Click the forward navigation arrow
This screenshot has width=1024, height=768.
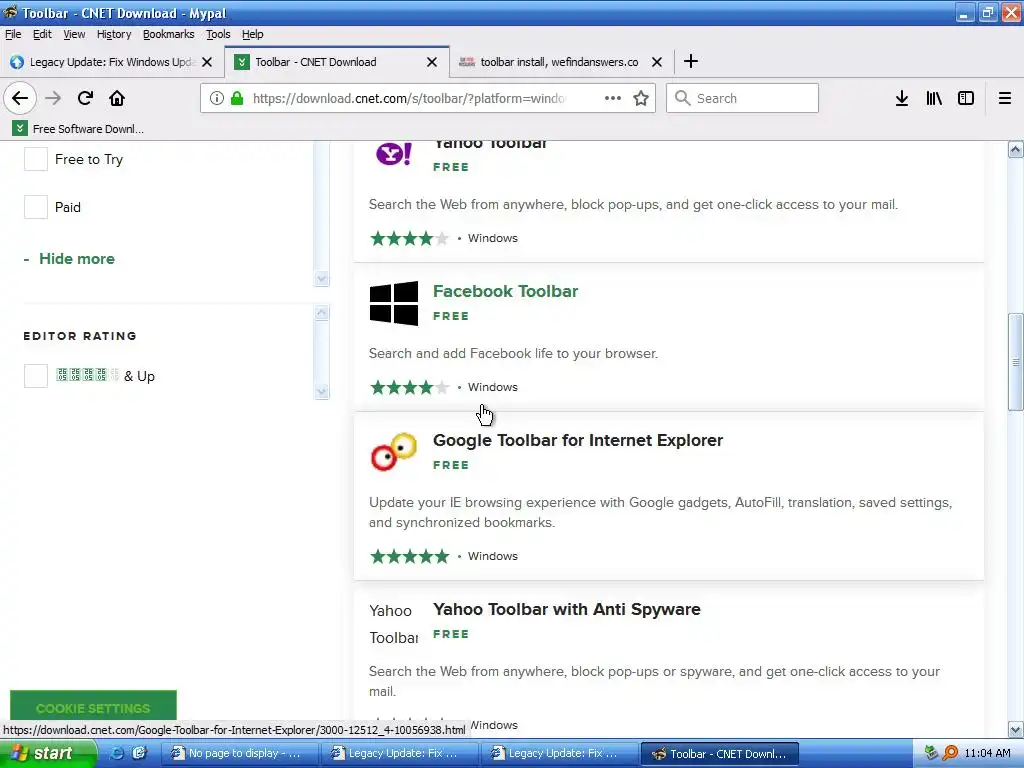click(x=53, y=98)
